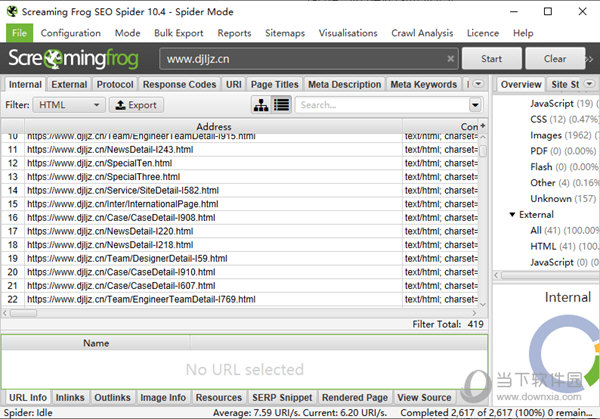This screenshot has height=419, width=600.
Task: Open the Rendered Page bottom tab
Action: pos(355,398)
